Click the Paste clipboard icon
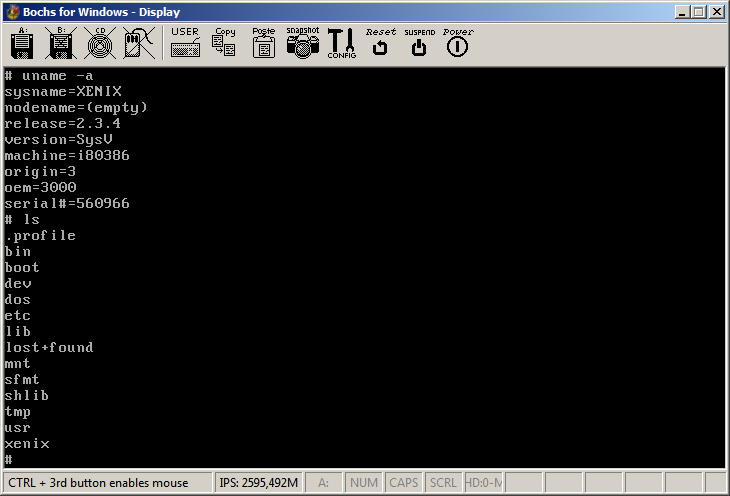This screenshot has height=496, width=730. point(264,42)
